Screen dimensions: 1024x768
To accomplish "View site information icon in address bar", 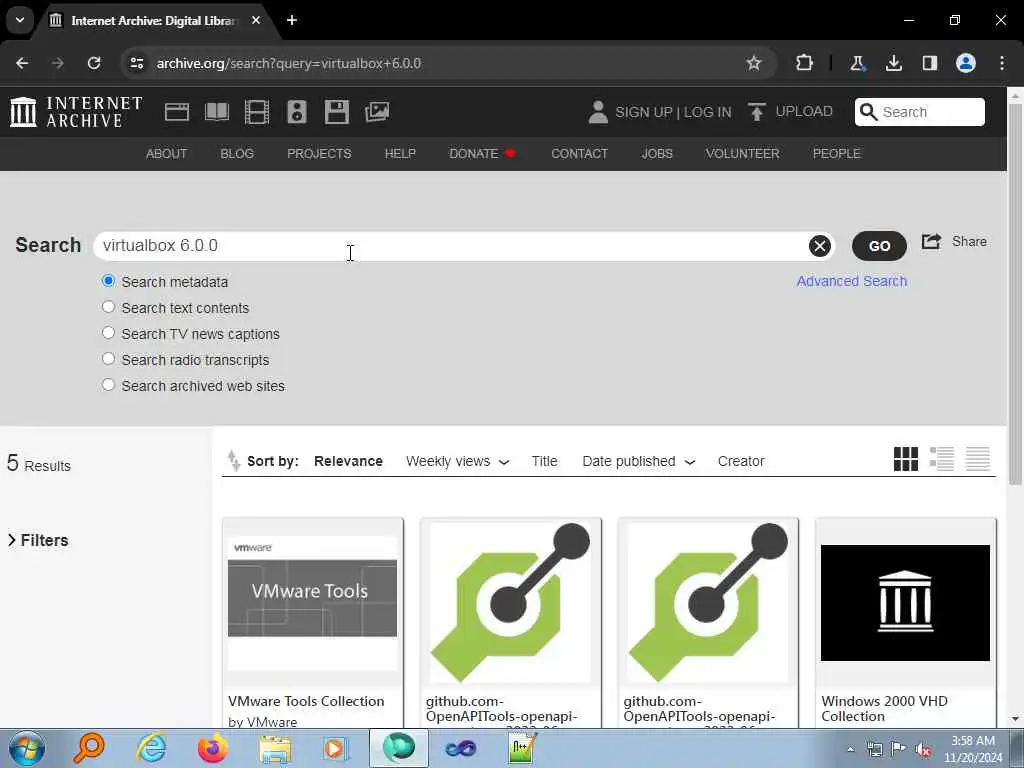I will tap(136, 63).
